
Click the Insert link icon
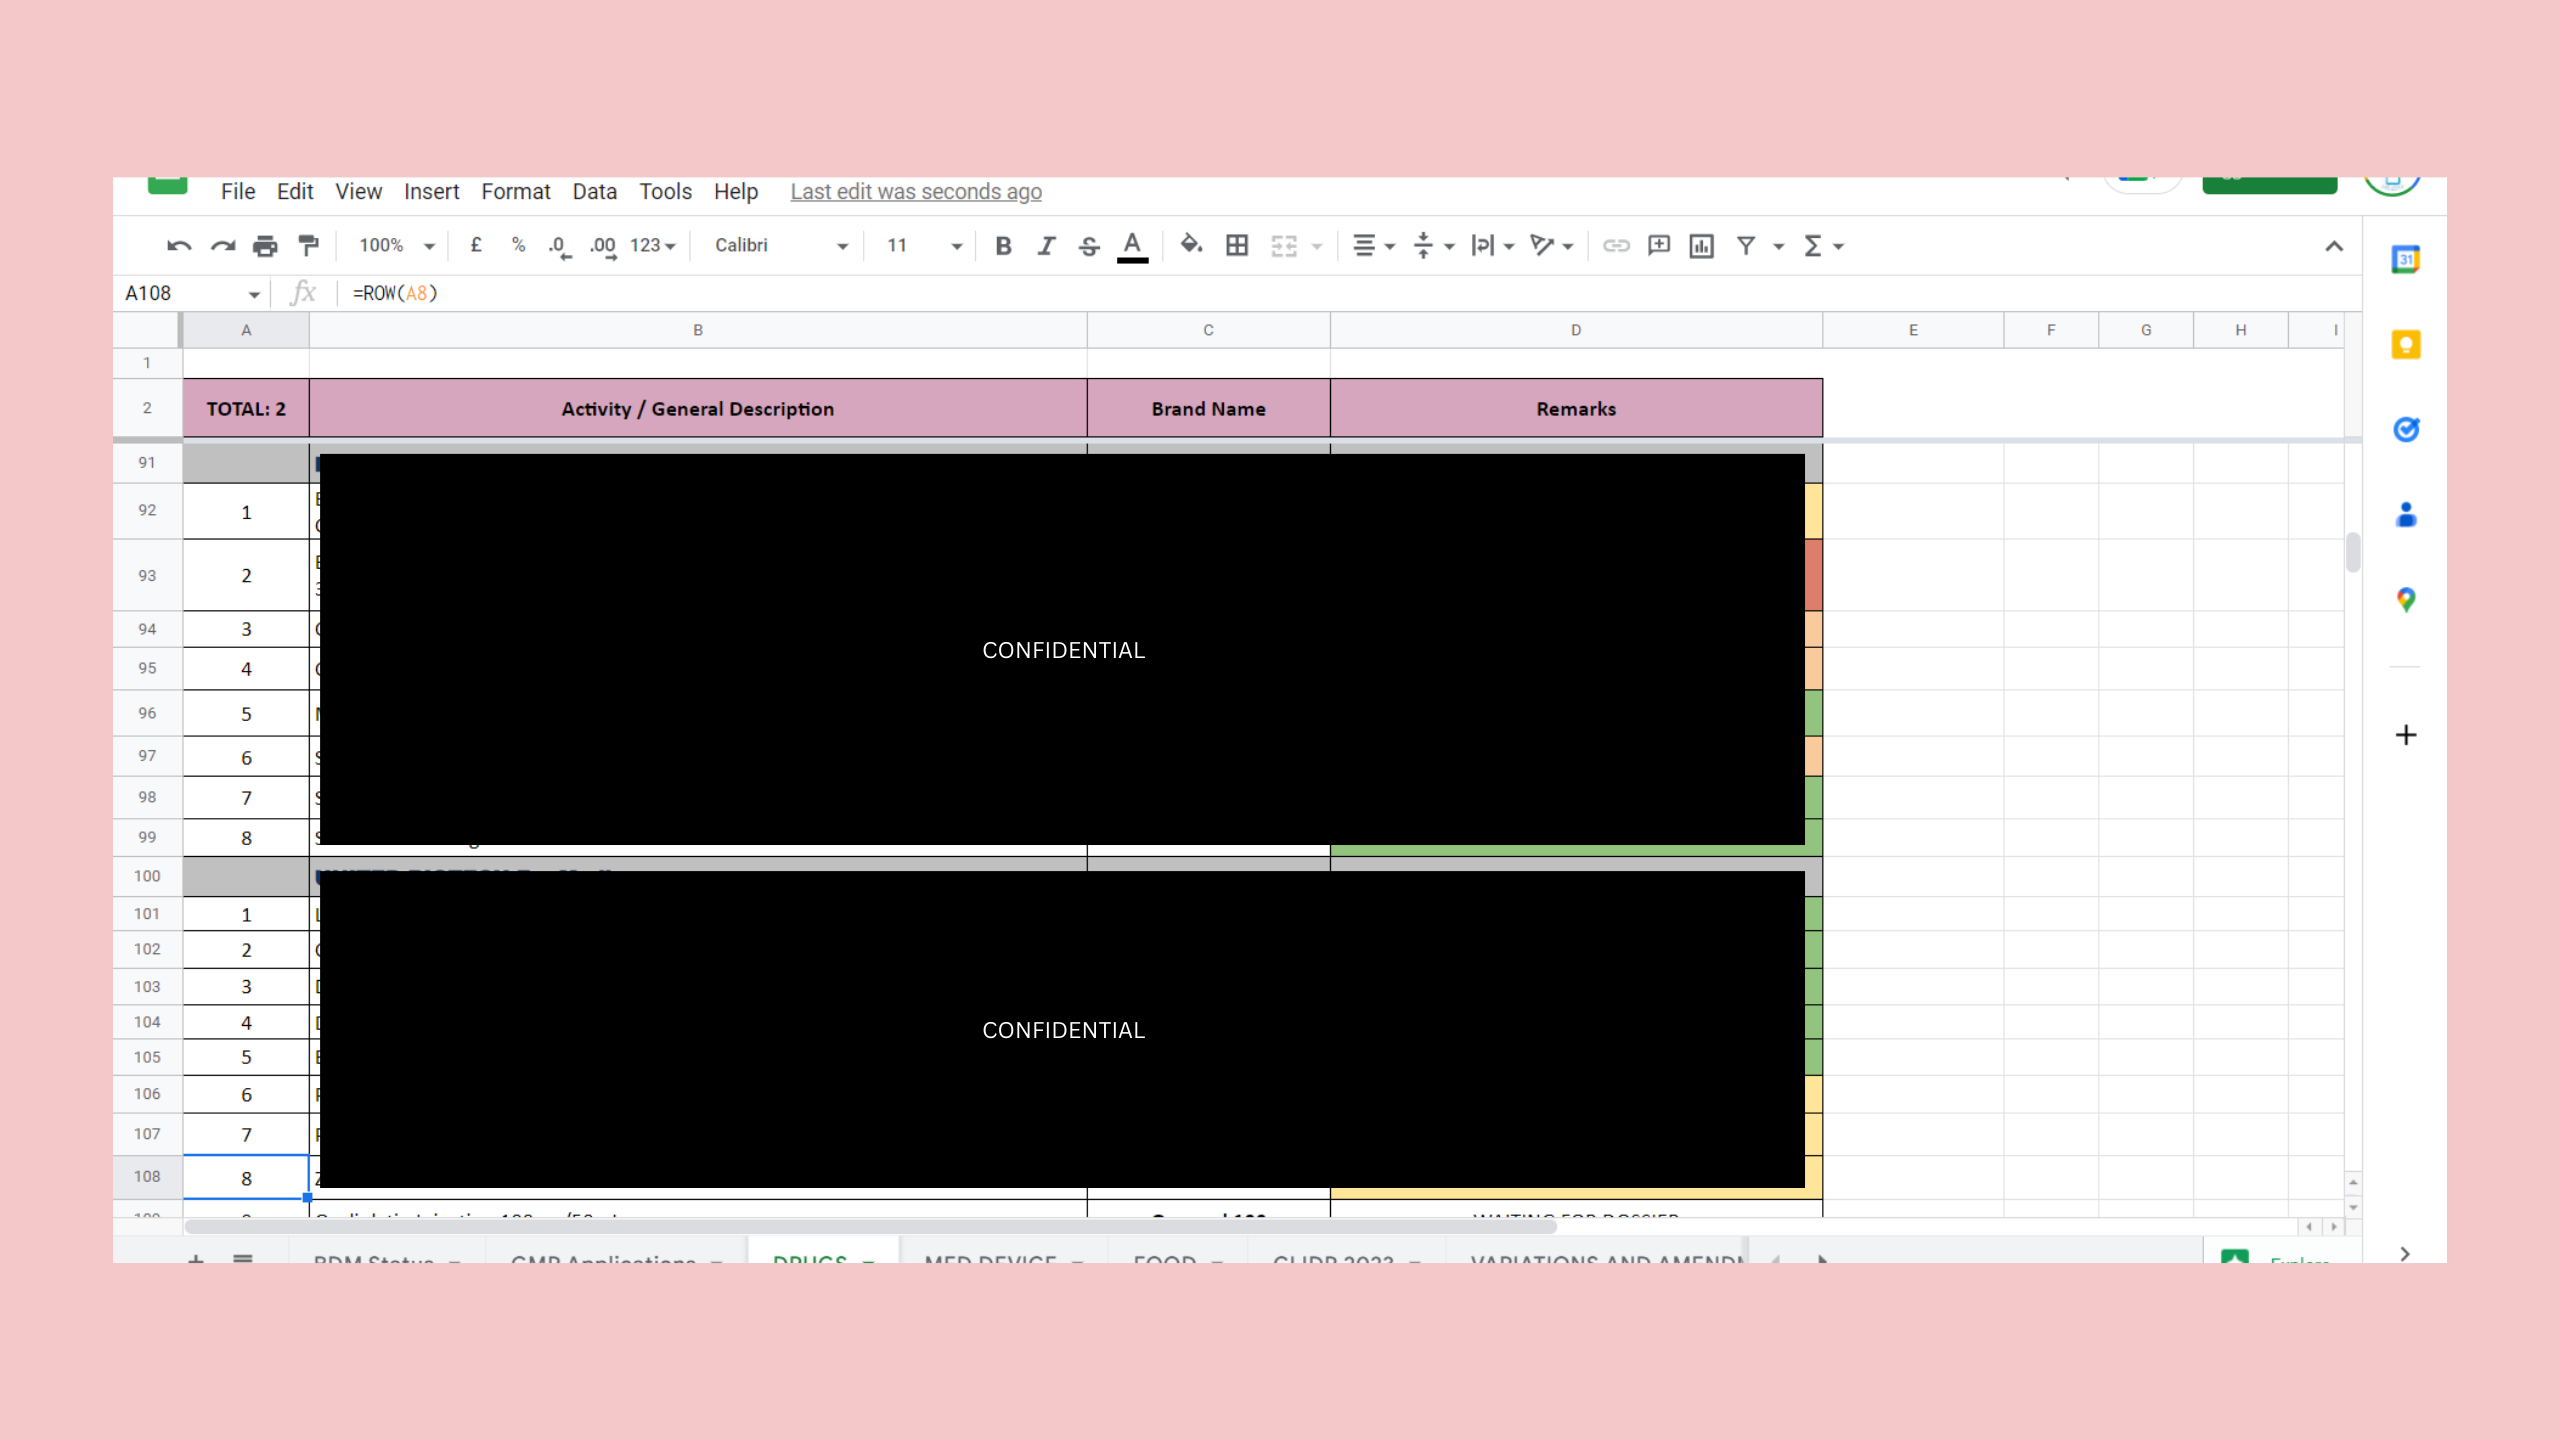[1616, 246]
